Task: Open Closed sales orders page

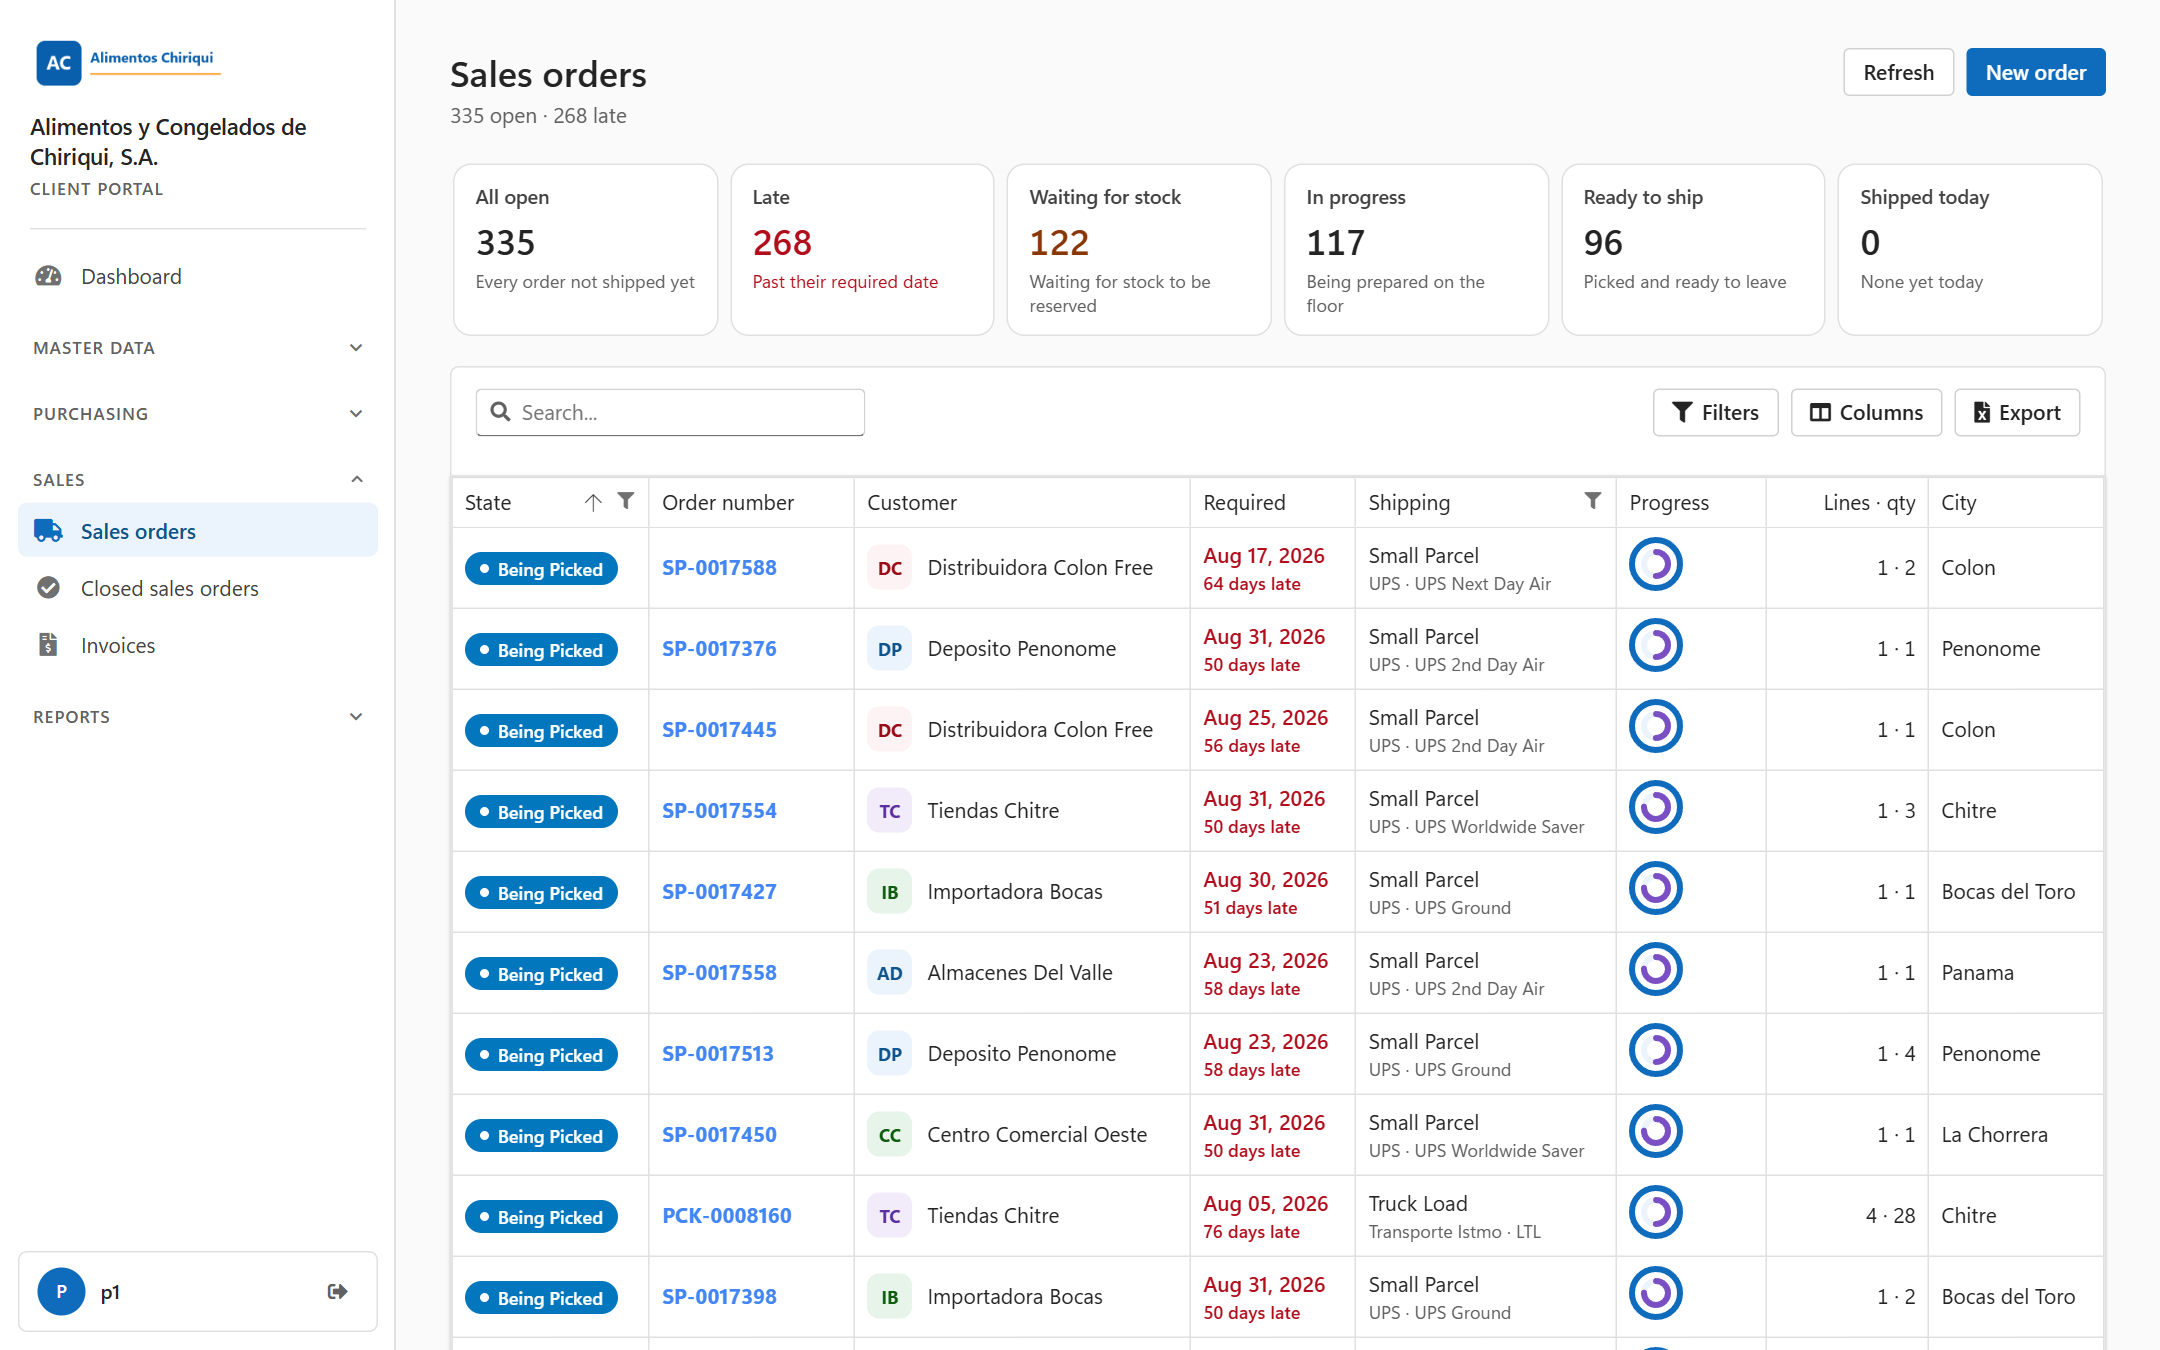Action: point(198,588)
